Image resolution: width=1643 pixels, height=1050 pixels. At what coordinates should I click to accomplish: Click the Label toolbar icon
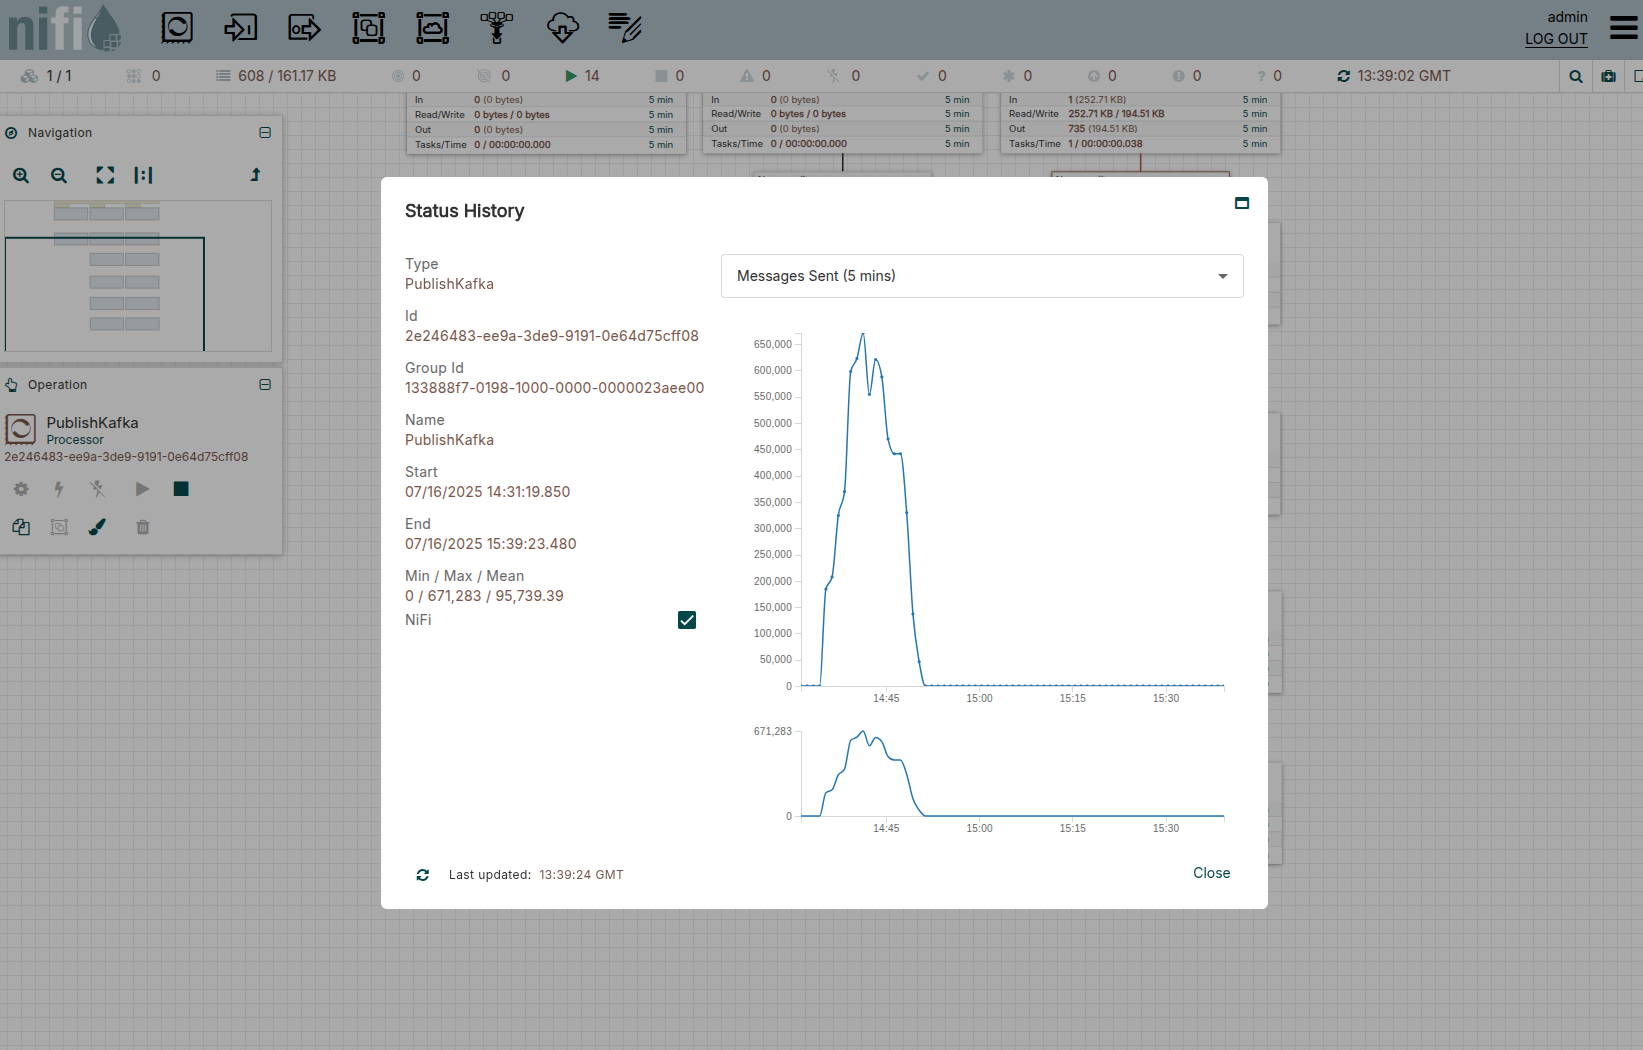pos(625,28)
